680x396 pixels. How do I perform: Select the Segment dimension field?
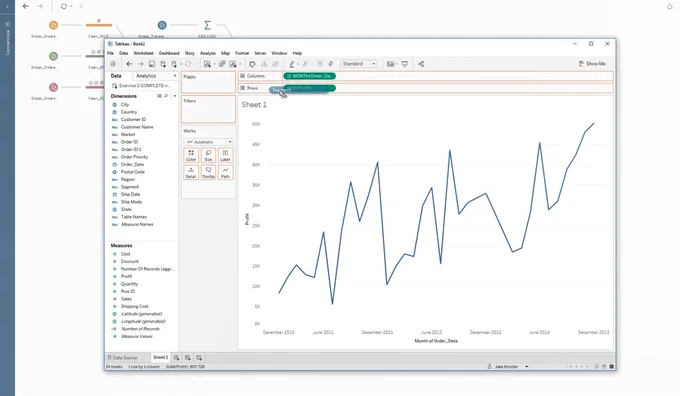point(130,187)
